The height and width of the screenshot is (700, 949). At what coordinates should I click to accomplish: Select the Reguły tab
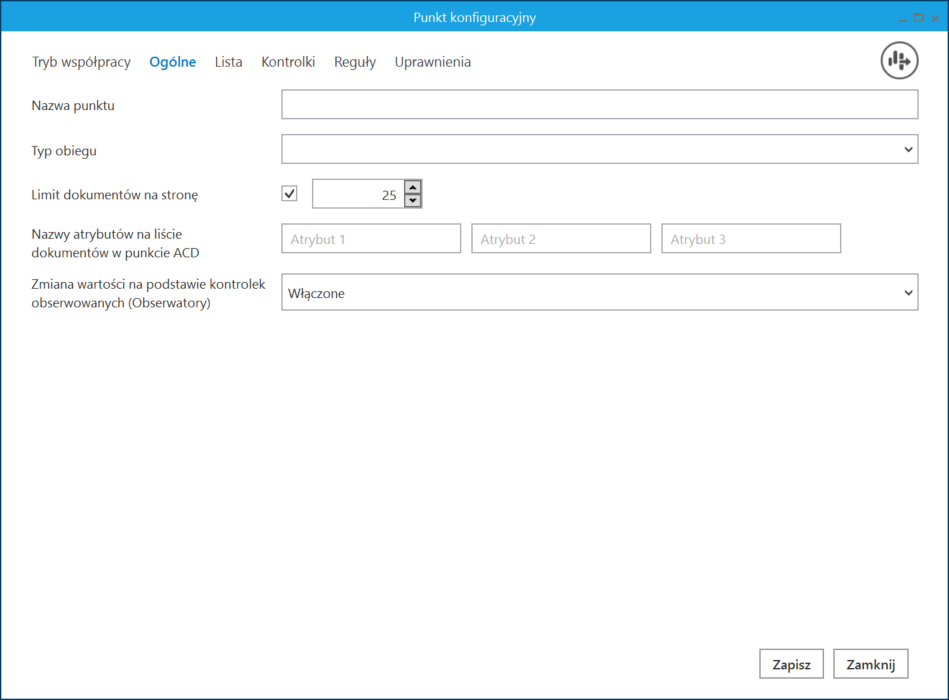coord(355,62)
